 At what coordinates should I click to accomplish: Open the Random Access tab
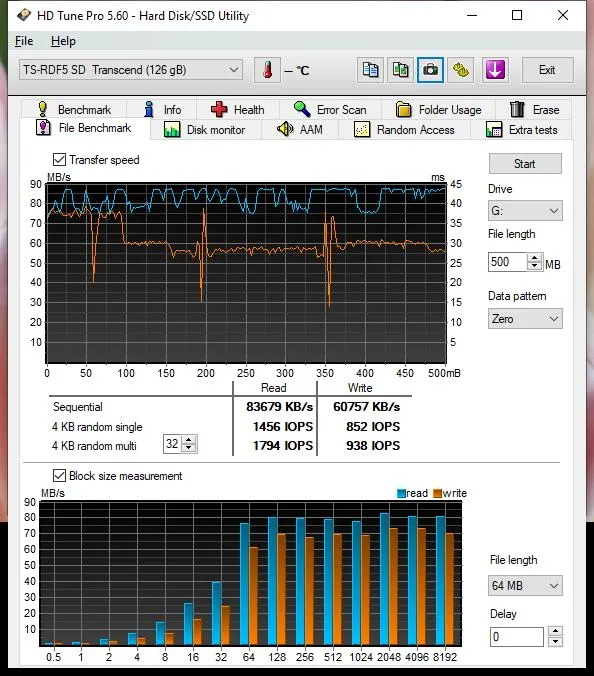[x=404, y=130]
